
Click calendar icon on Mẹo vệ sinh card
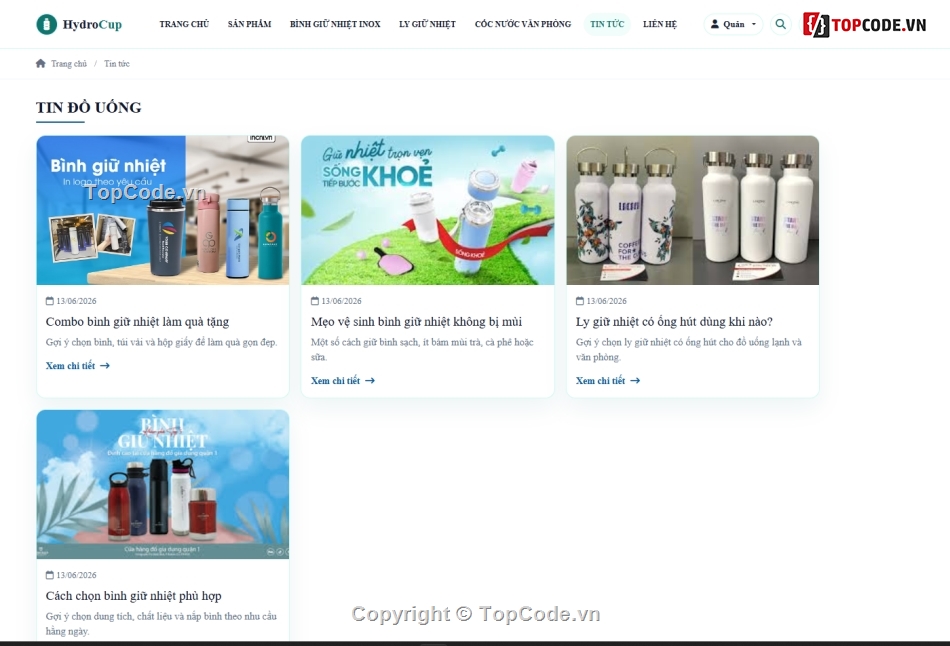314,301
